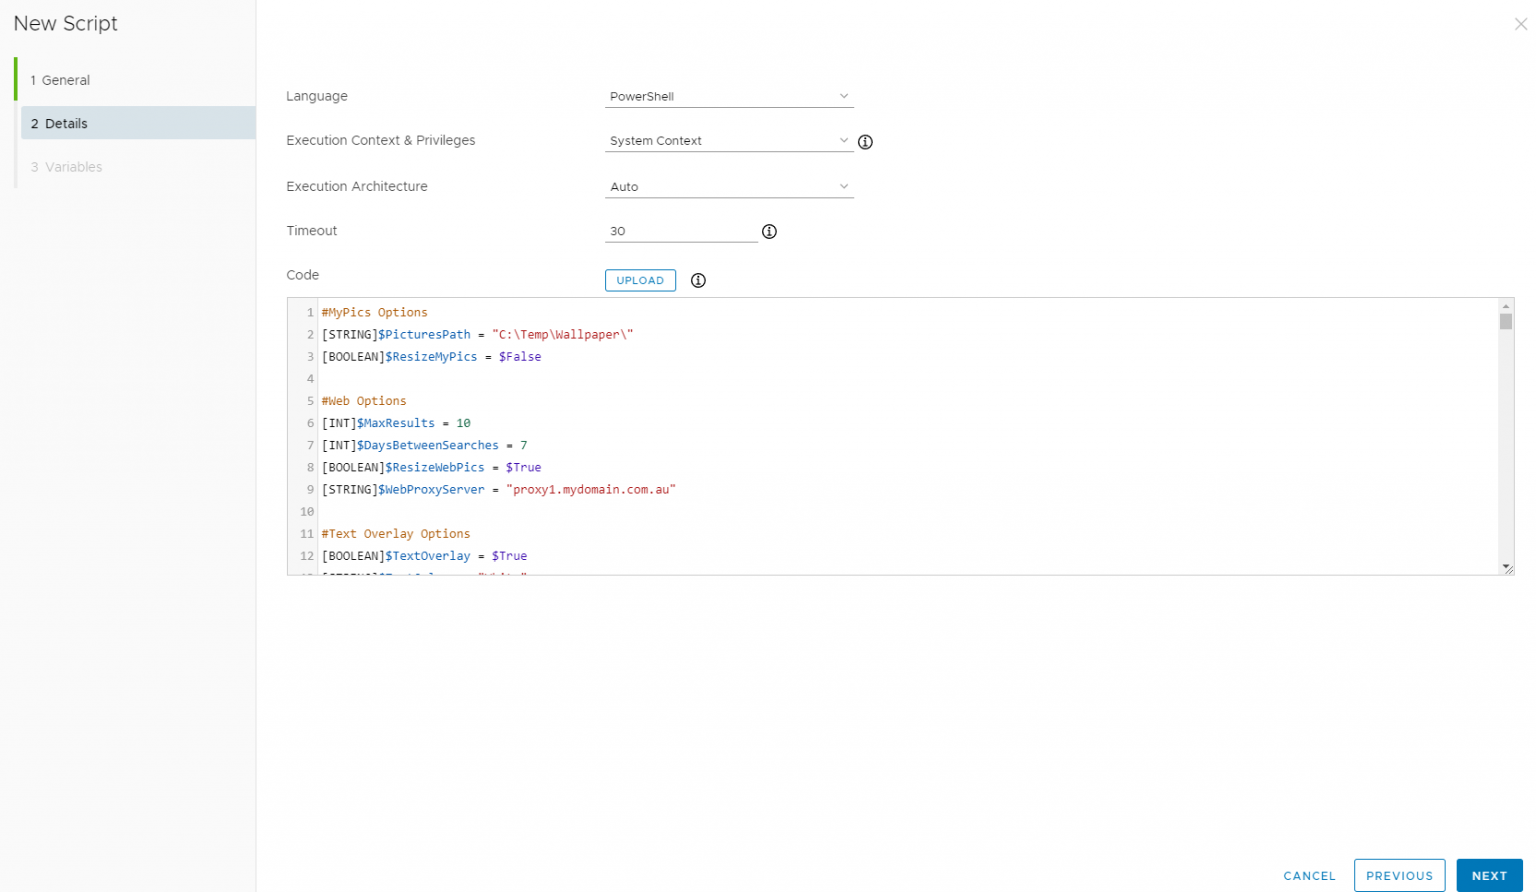Click the #Web Options comment in the code
The image size is (1536, 892).
364,400
